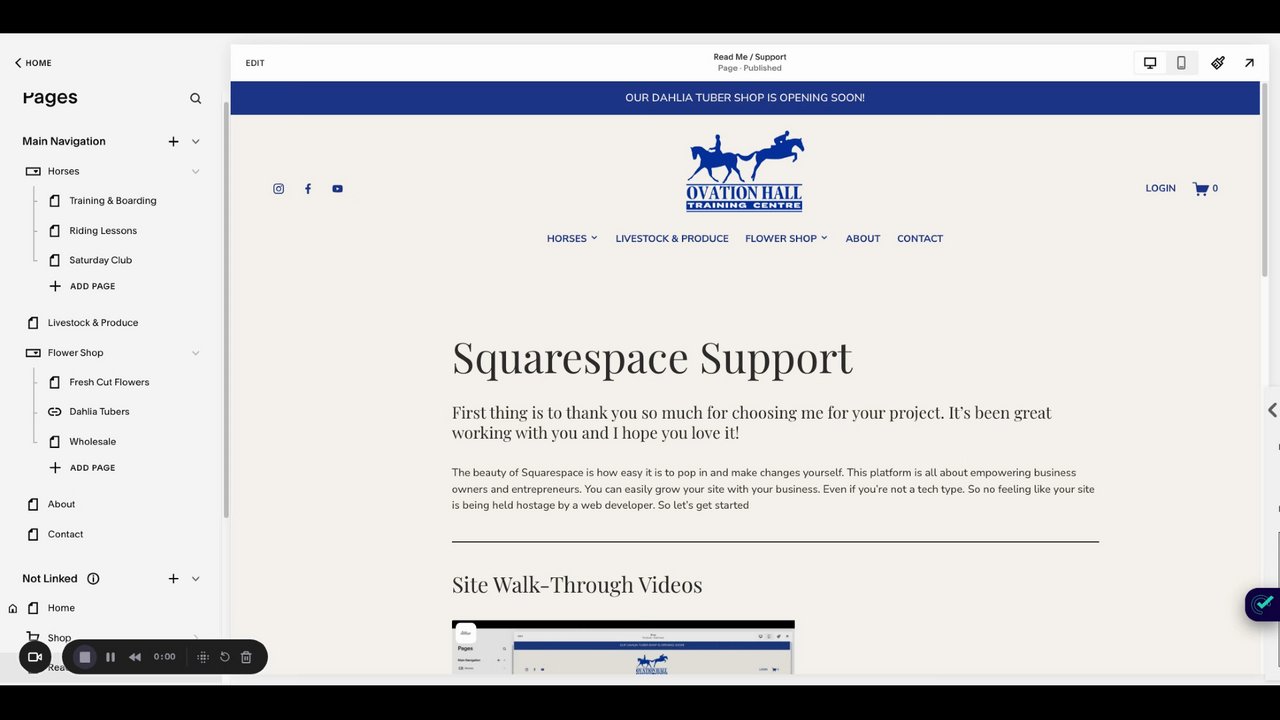Show Not Linked info tooltip icon
Viewport: 1280px width, 720px height.
click(x=93, y=579)
